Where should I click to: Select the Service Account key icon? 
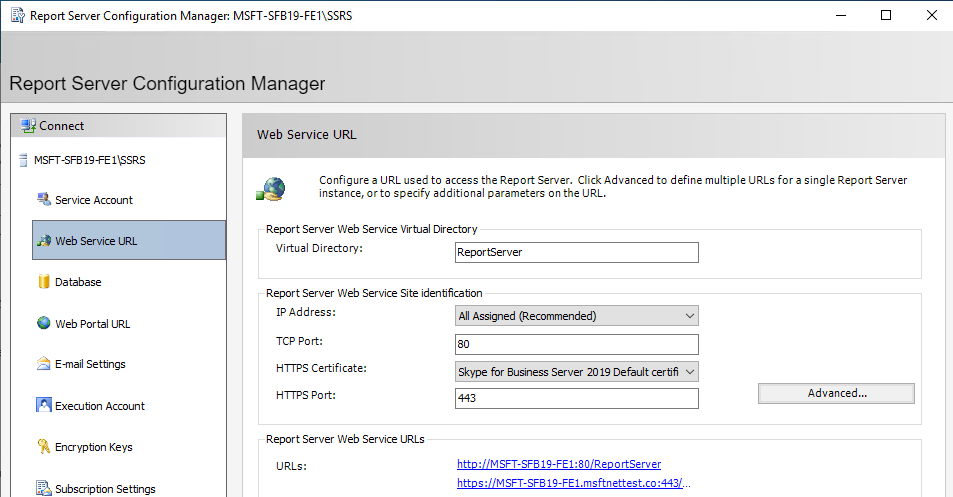click(44, 200)
